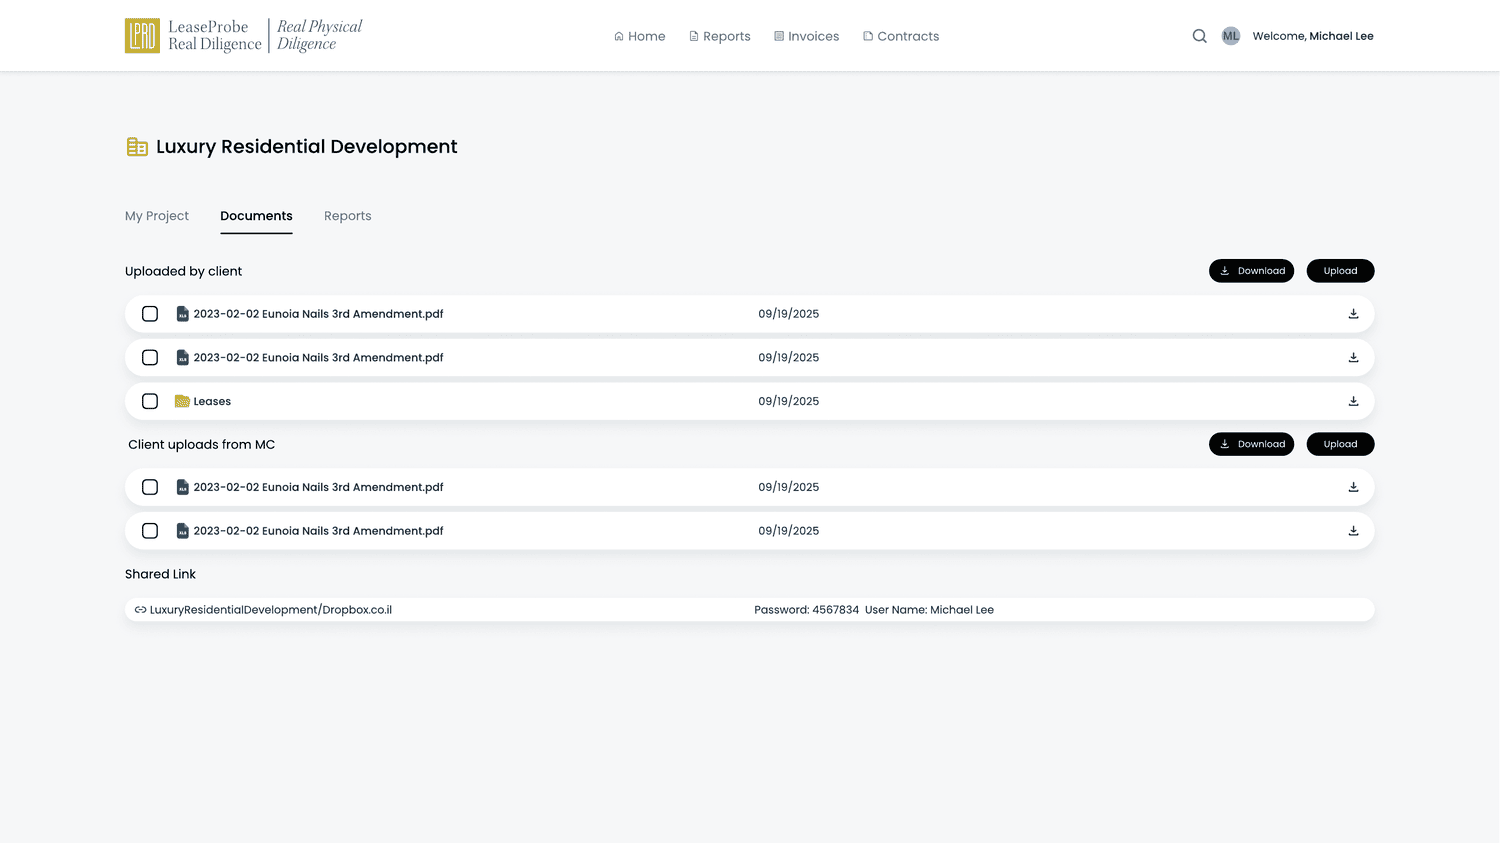Screen dimensions: 1500x843
Task: Open the Reports tab beside Documents
Action: point(347,216)
